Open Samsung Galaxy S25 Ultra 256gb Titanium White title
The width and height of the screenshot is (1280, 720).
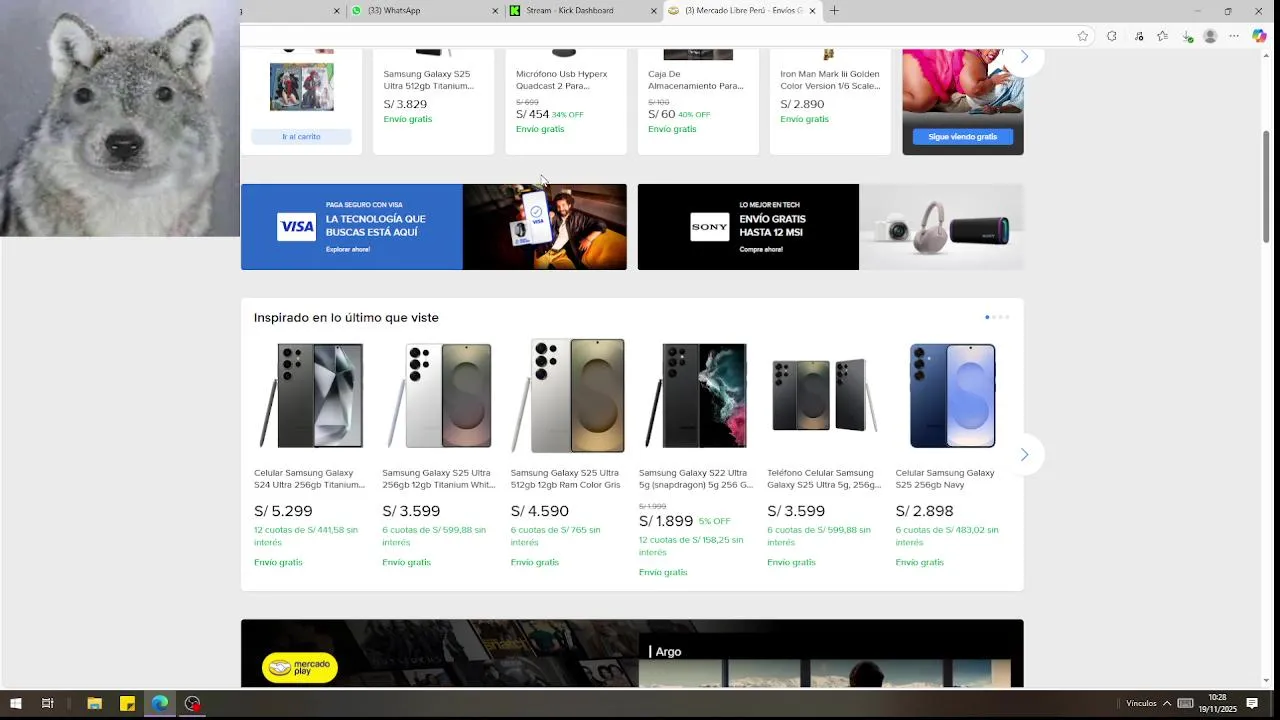click(x=438, y=479)
